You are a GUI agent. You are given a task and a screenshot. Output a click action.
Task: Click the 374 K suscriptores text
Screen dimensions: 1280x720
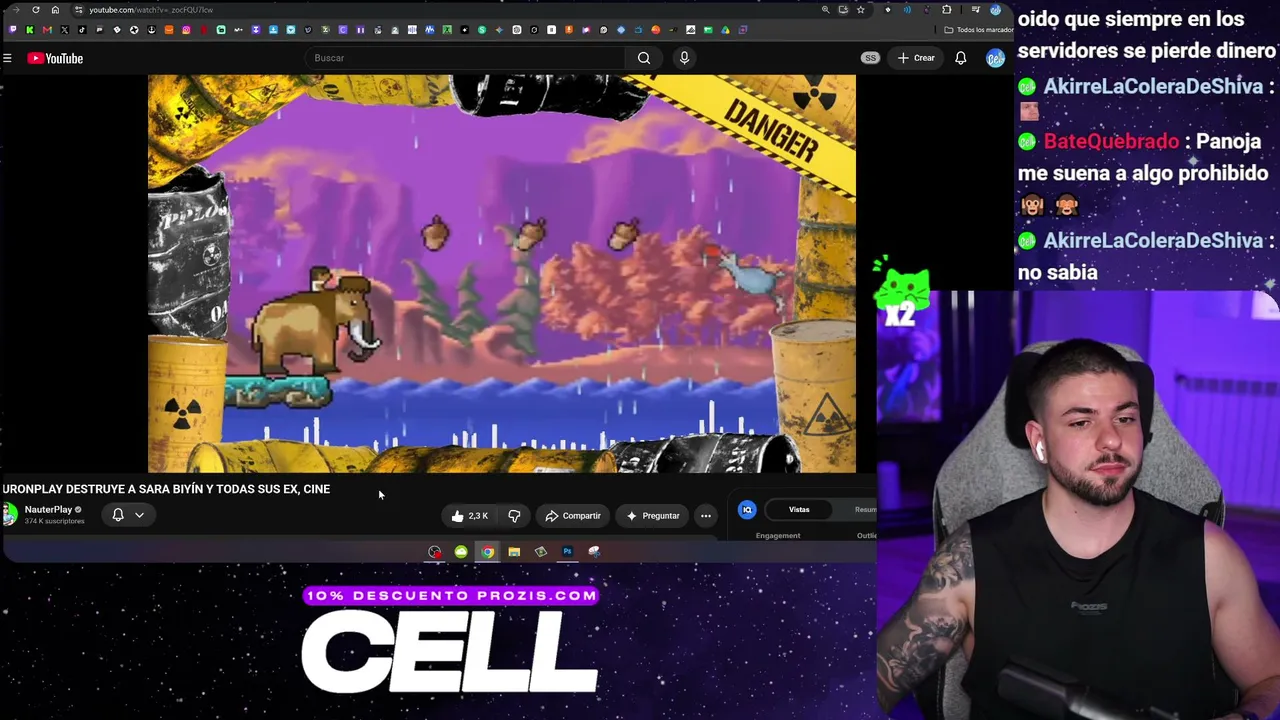click(x=54, y=521)
